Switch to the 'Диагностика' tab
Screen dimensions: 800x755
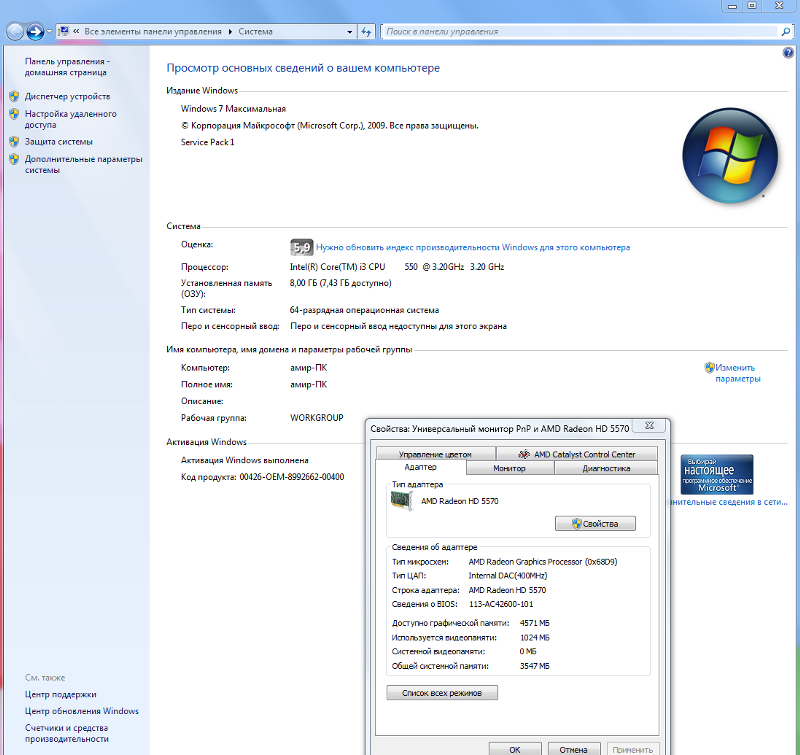[606, 468]
